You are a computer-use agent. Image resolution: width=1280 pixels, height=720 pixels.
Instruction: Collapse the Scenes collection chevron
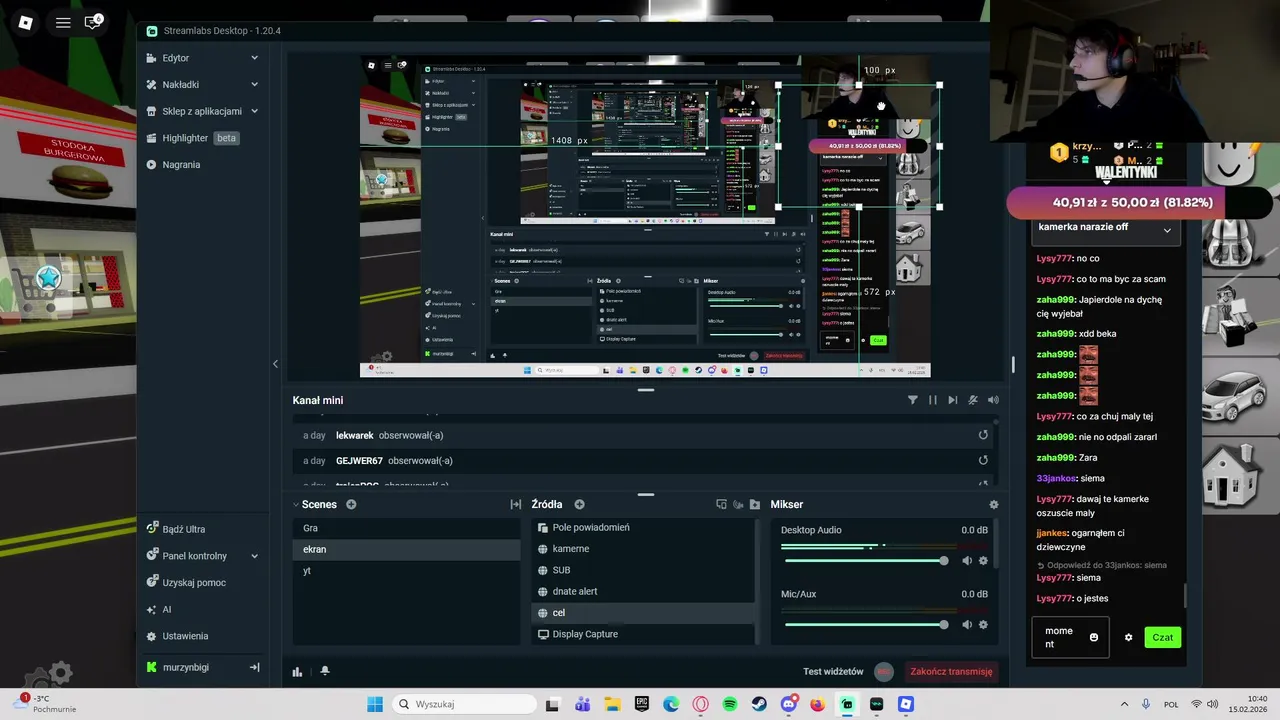(x=296, y=505)
